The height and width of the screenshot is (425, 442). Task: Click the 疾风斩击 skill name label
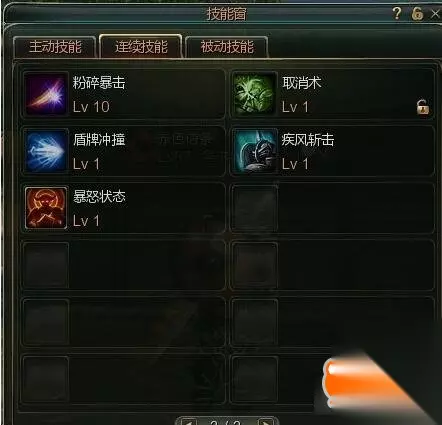308,140
